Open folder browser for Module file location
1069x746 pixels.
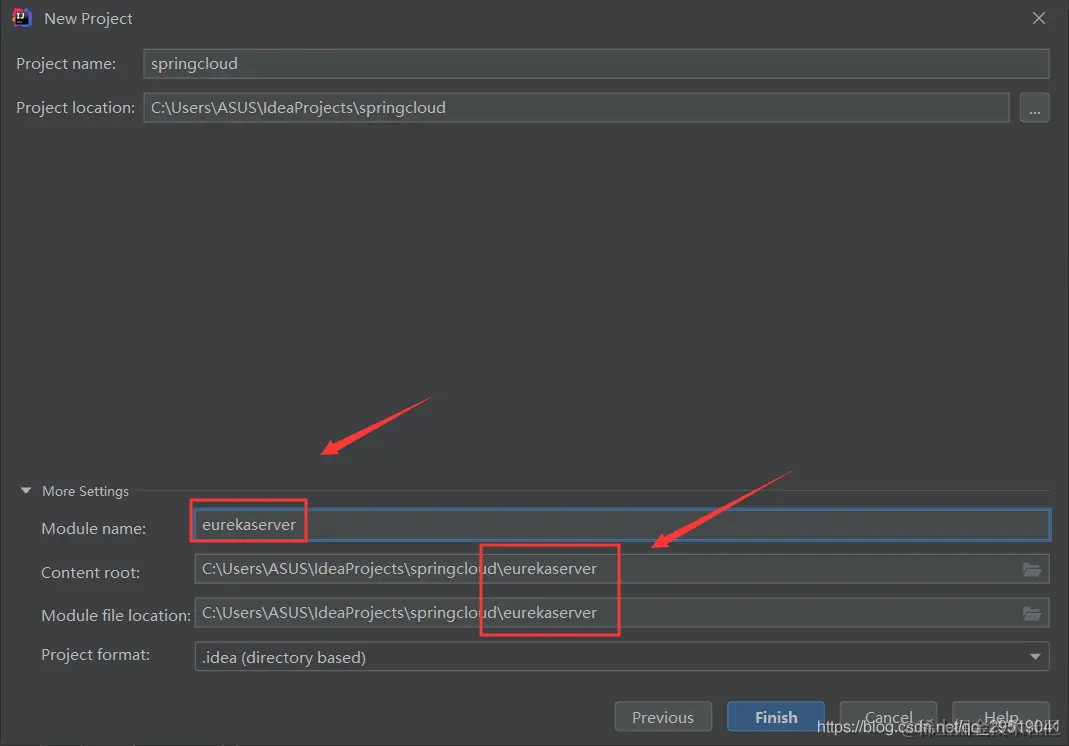pyautogui.click(x=1032, y=614)
